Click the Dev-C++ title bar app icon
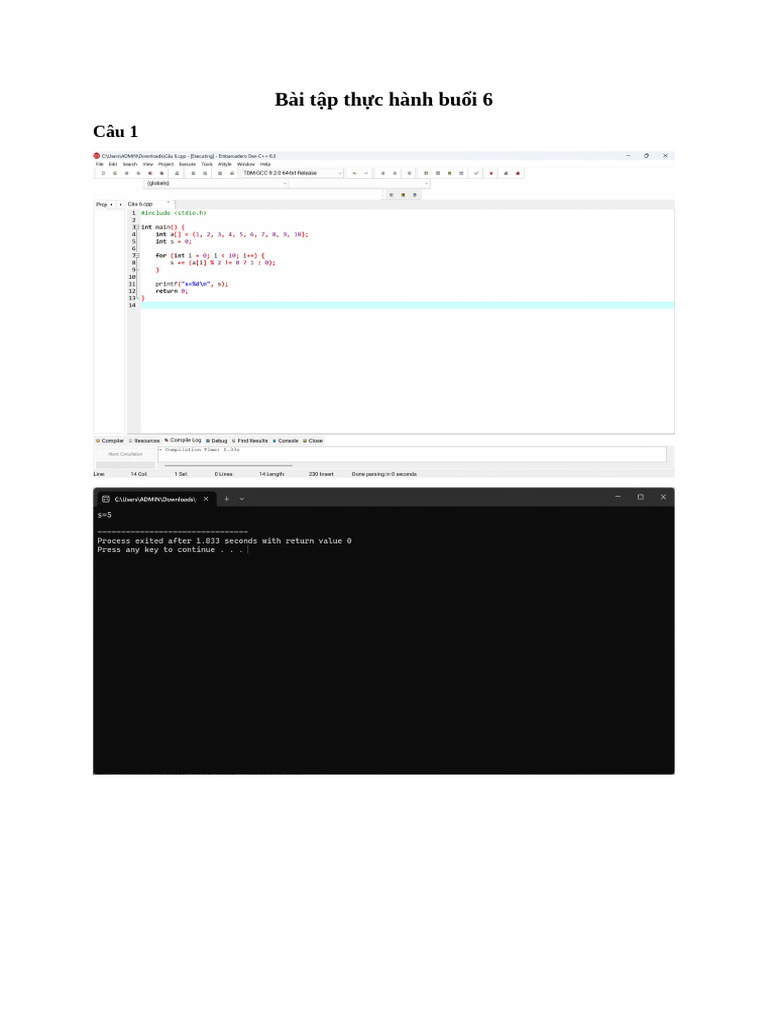Screen dimensions: 768x1024 click(97, 156)
